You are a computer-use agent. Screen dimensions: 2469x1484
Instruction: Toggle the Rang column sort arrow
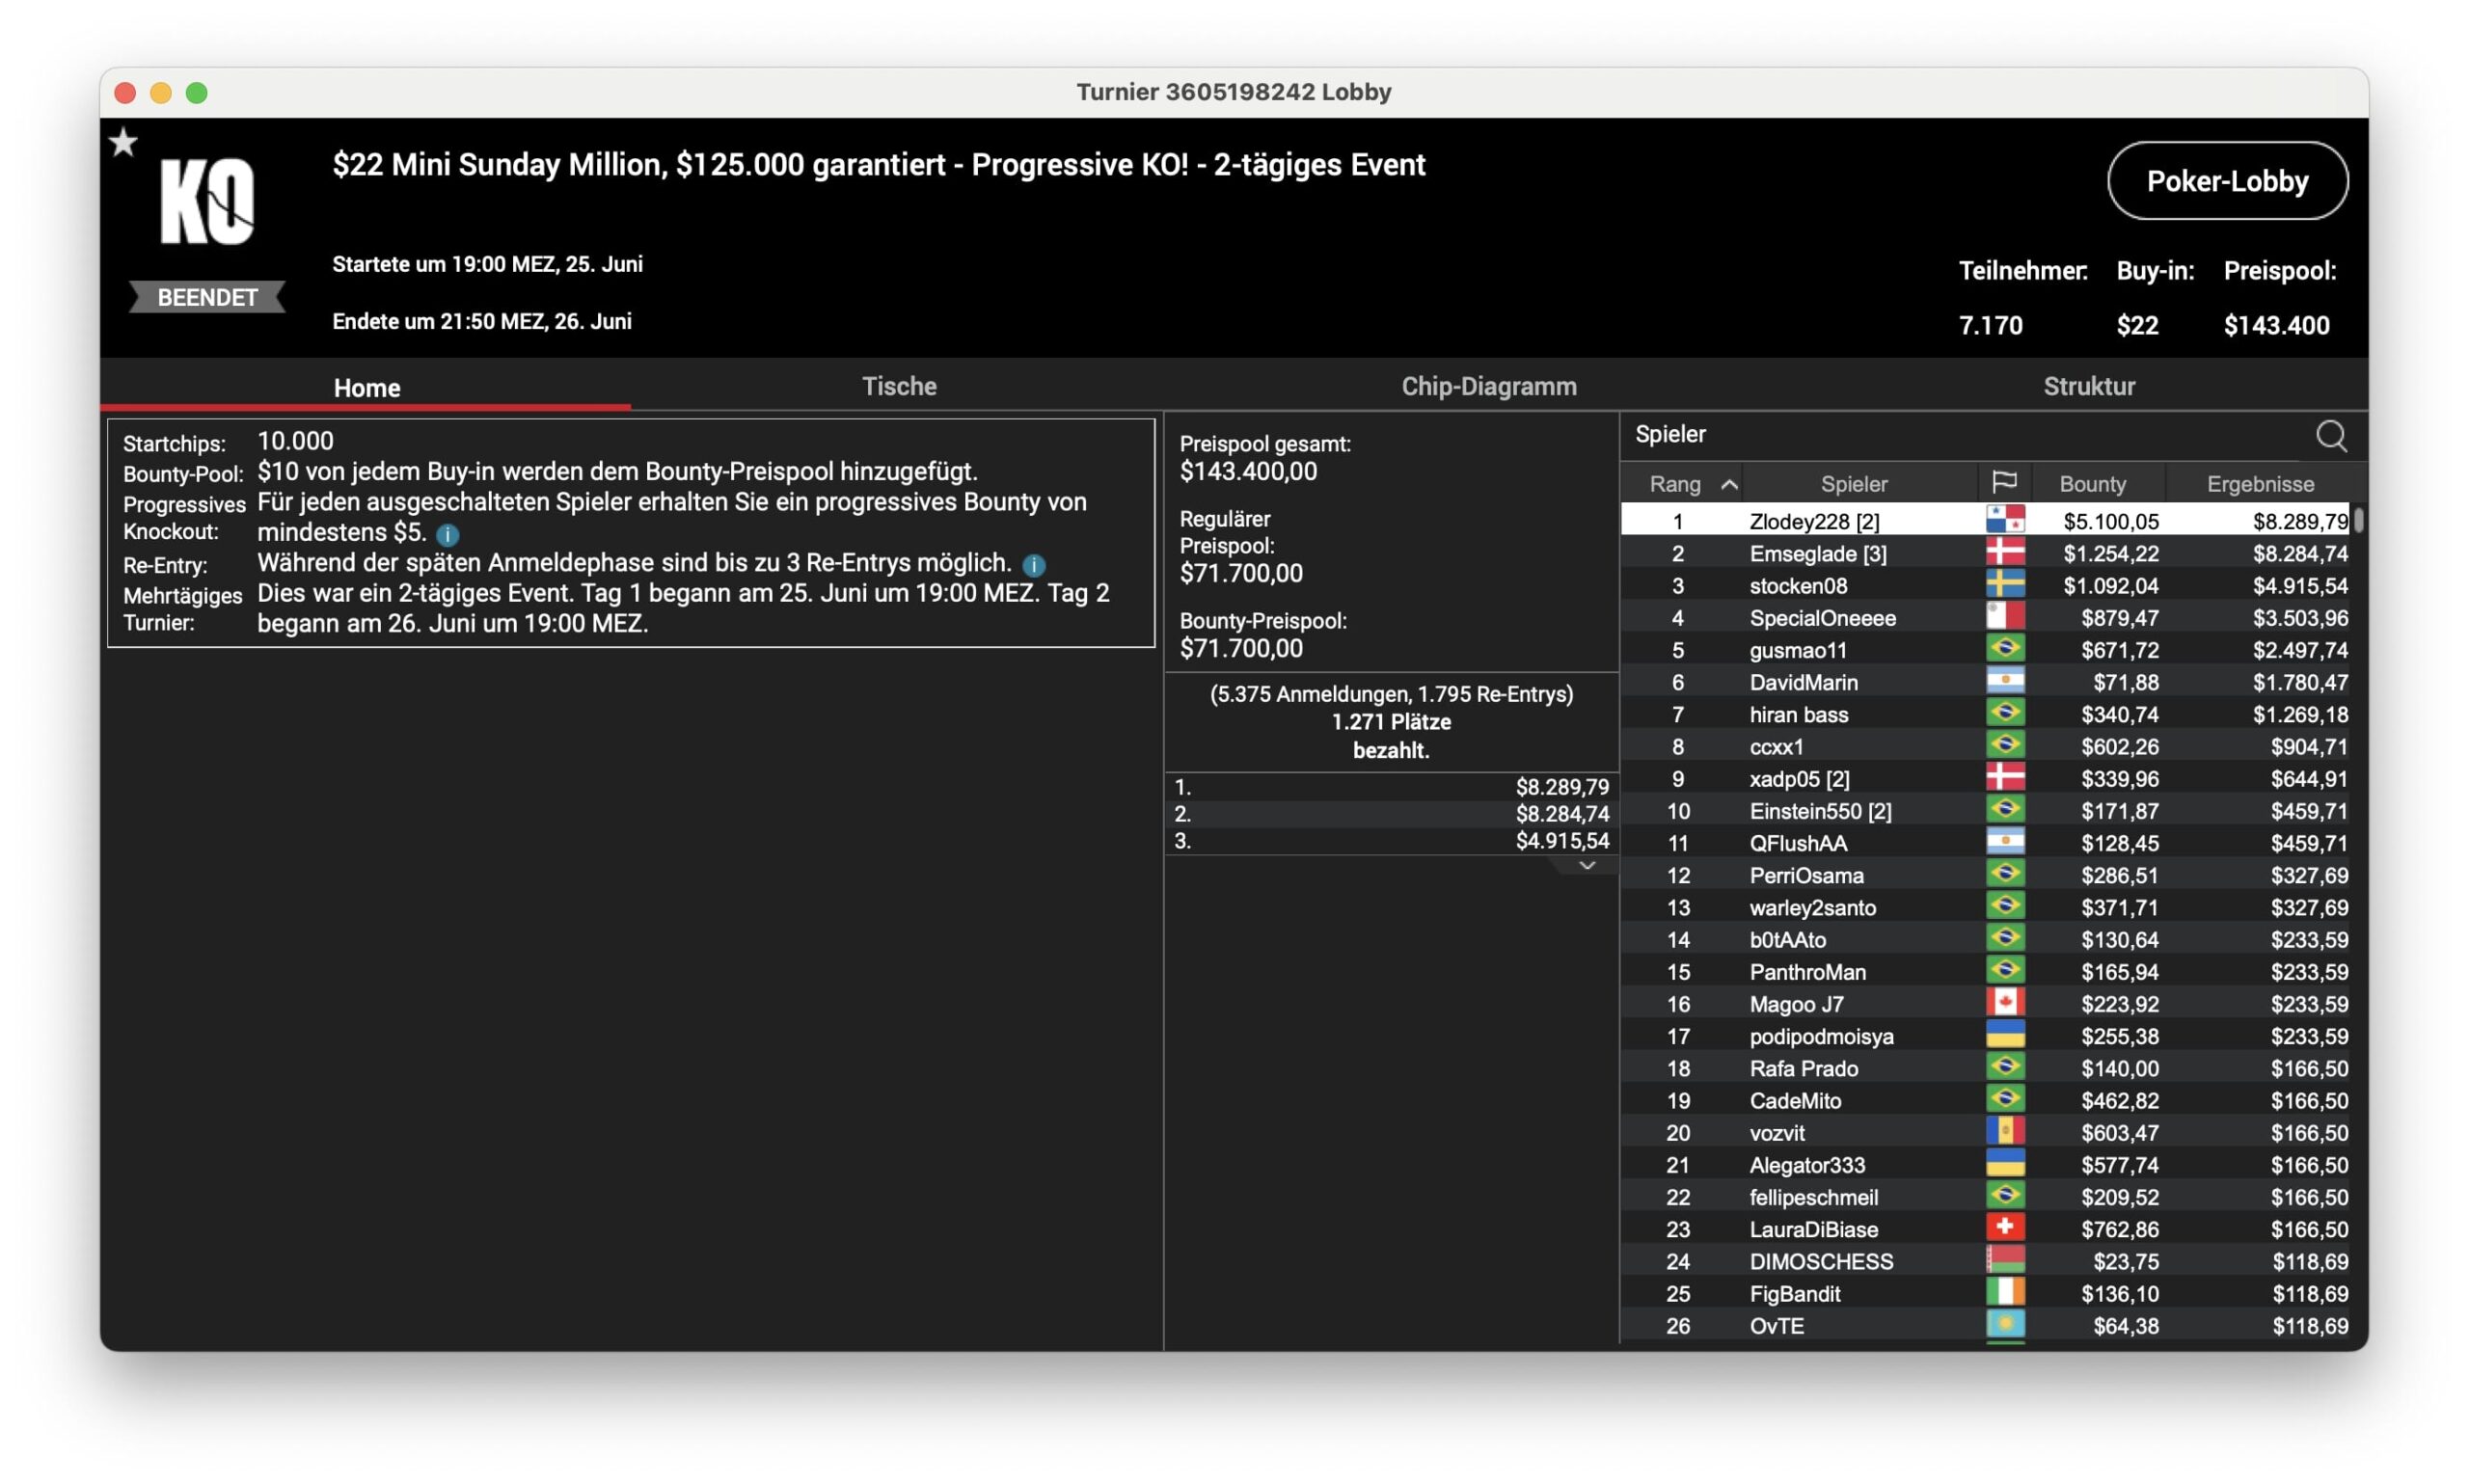1728,484
